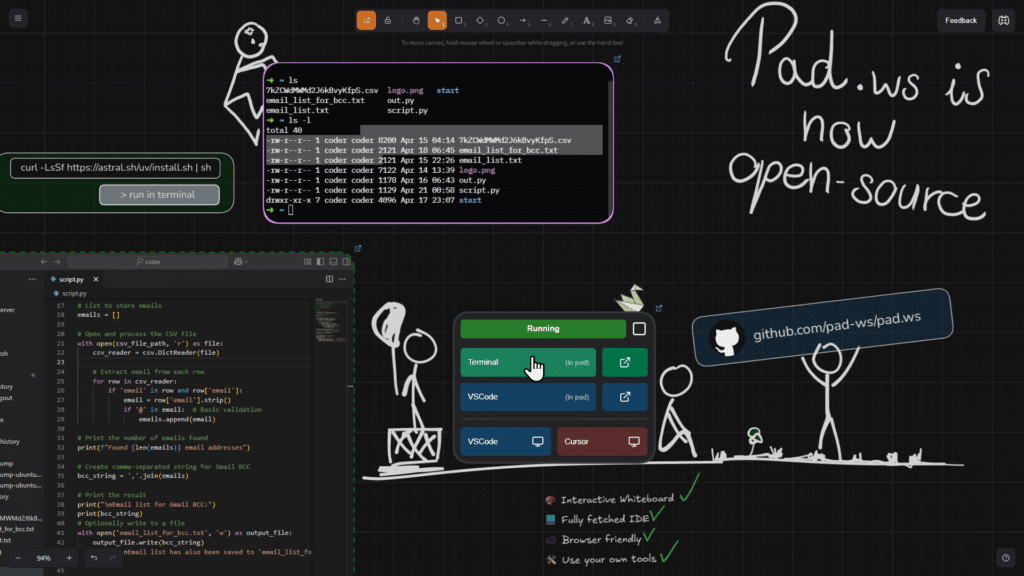Select the Pencil draw tool
This screenshot has height=576, width=1024.
click(565, 20)
